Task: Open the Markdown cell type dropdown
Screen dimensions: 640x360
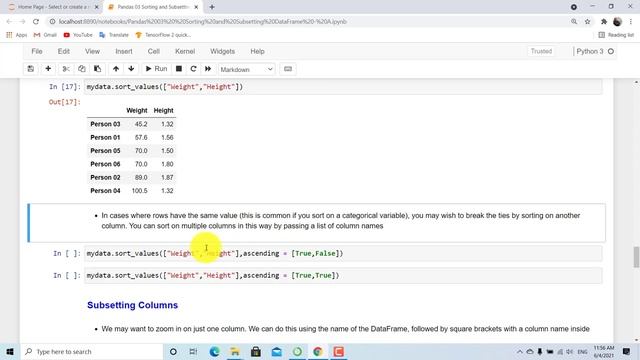Action: click(247, 69)
